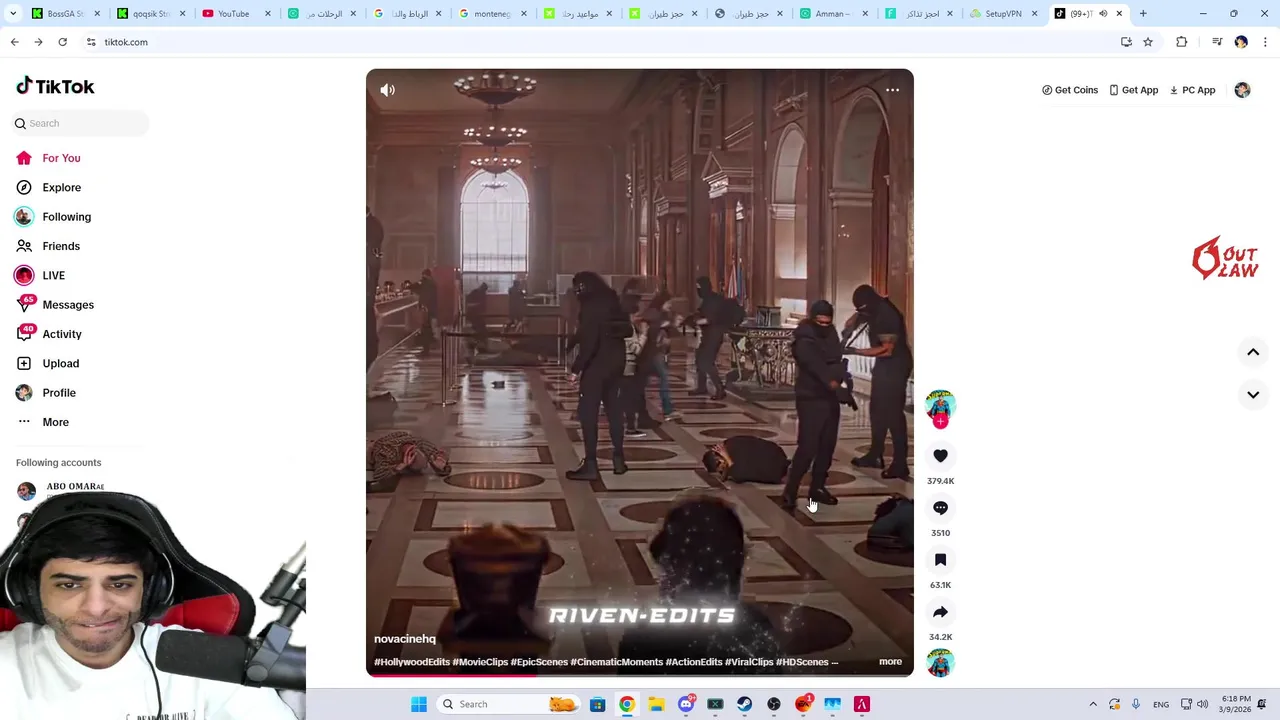Open OBS Studio from the taskbar
This screenshot has height=720, width=1280.
click(774, 704)
